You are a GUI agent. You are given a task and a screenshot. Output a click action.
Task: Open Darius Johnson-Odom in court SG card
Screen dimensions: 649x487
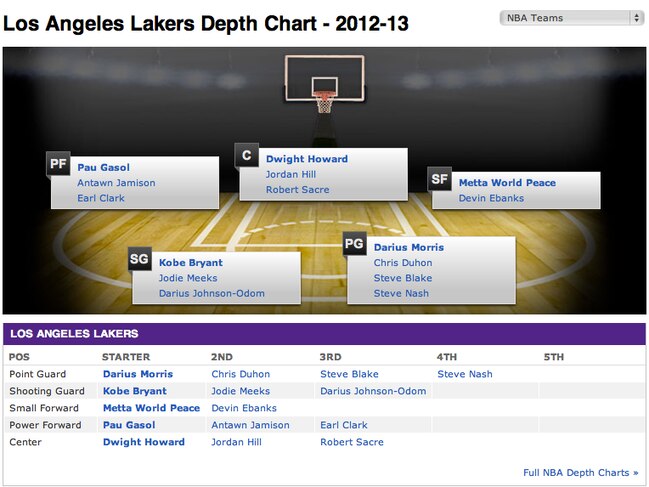[x=212, y=293]
